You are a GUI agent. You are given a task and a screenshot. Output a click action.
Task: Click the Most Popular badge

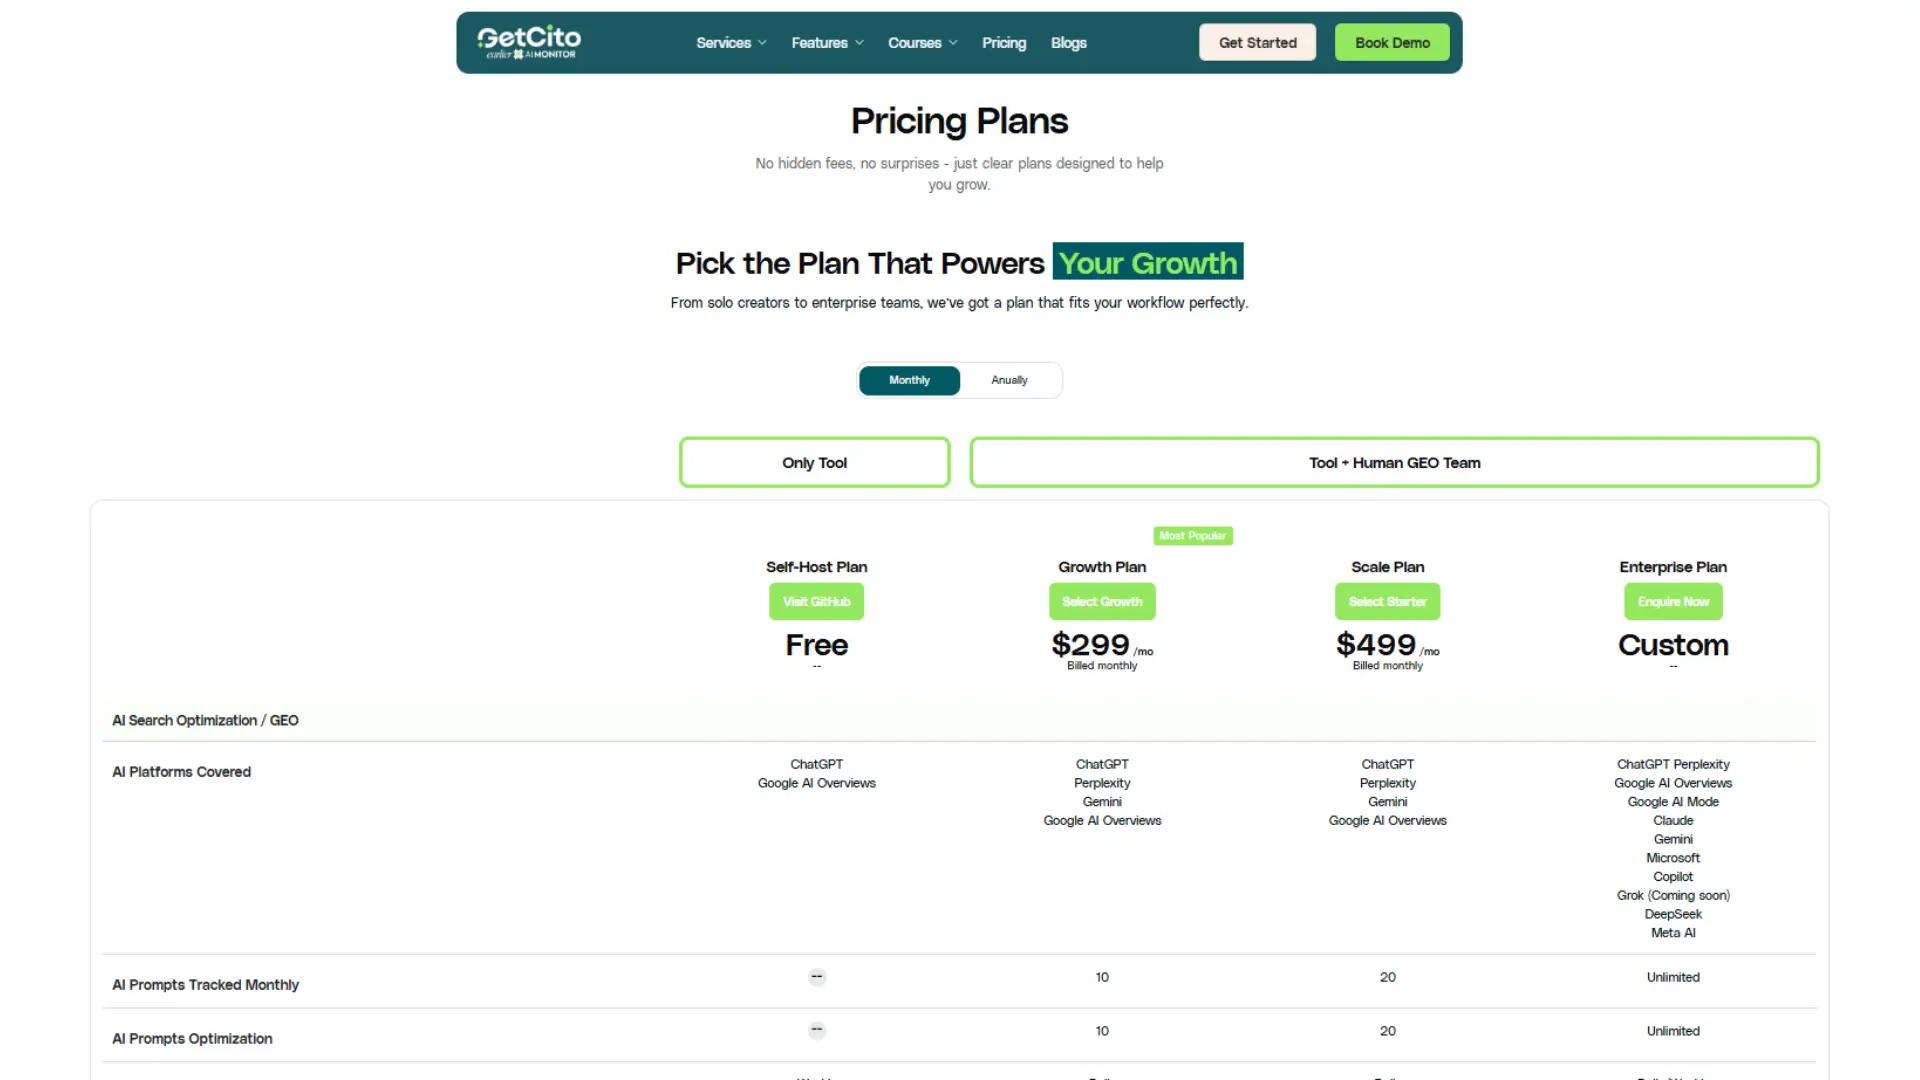click(x=1192, y=535)
